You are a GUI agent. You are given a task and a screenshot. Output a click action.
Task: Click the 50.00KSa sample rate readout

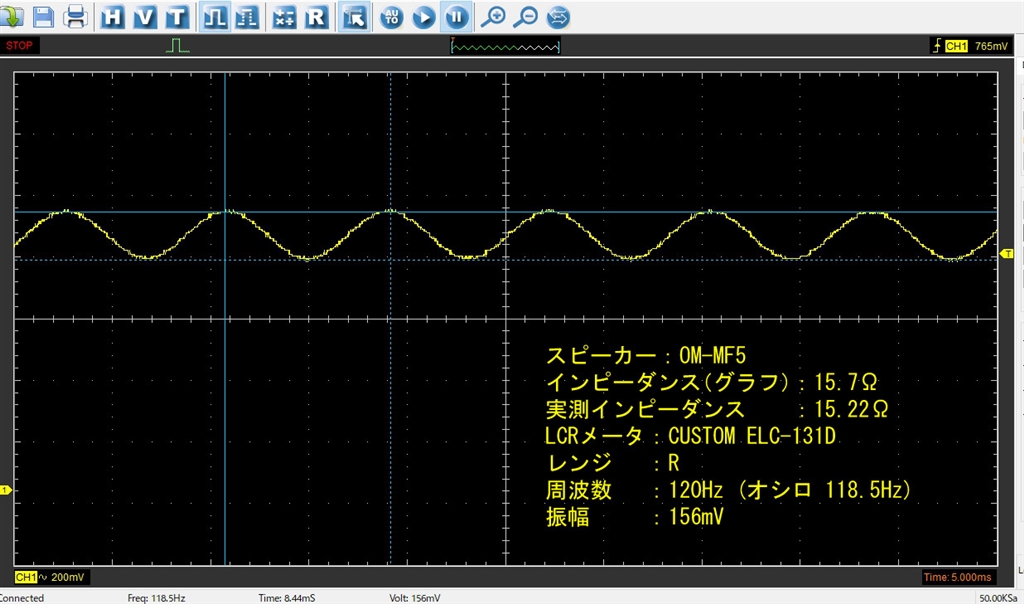[x=998, y=598]
